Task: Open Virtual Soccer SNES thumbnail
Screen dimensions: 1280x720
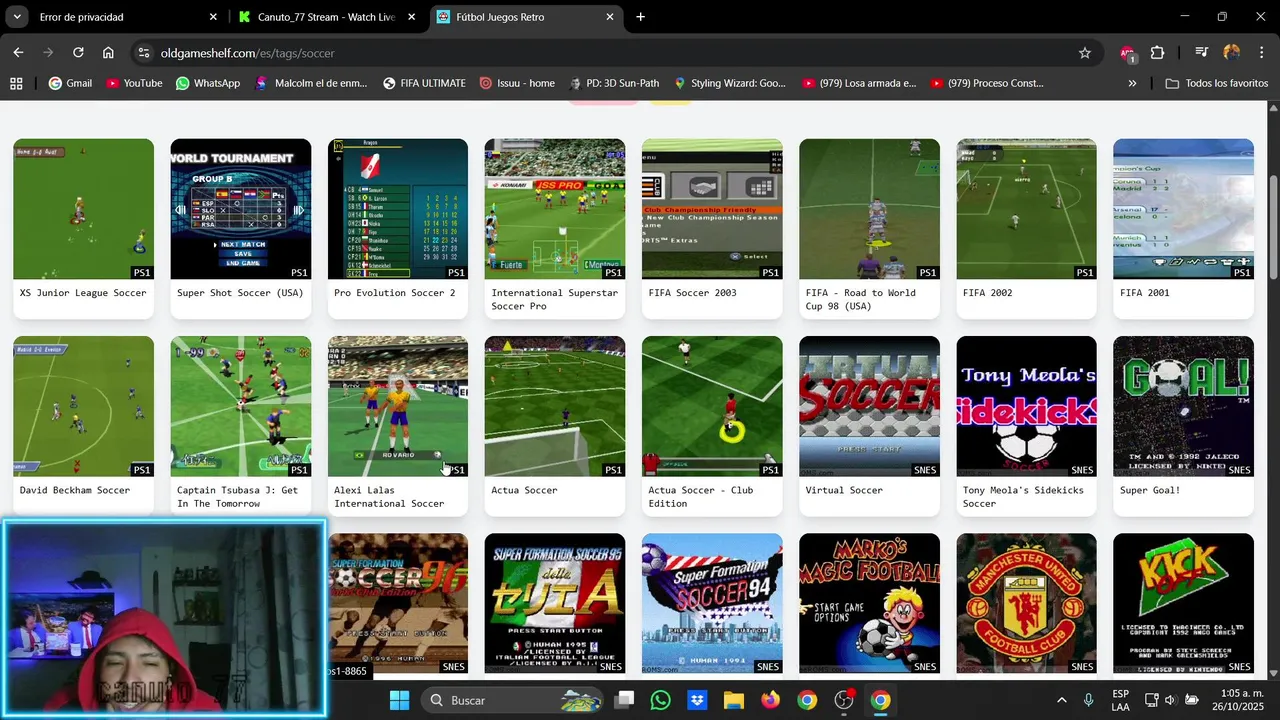Action: [x=869, y=406]
